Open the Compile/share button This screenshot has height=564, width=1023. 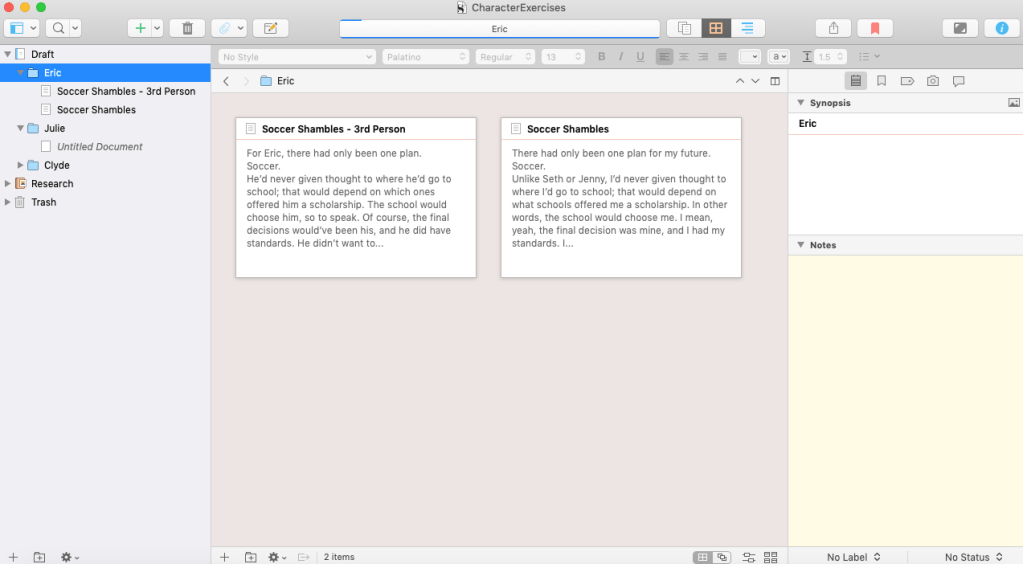(833, 28)
